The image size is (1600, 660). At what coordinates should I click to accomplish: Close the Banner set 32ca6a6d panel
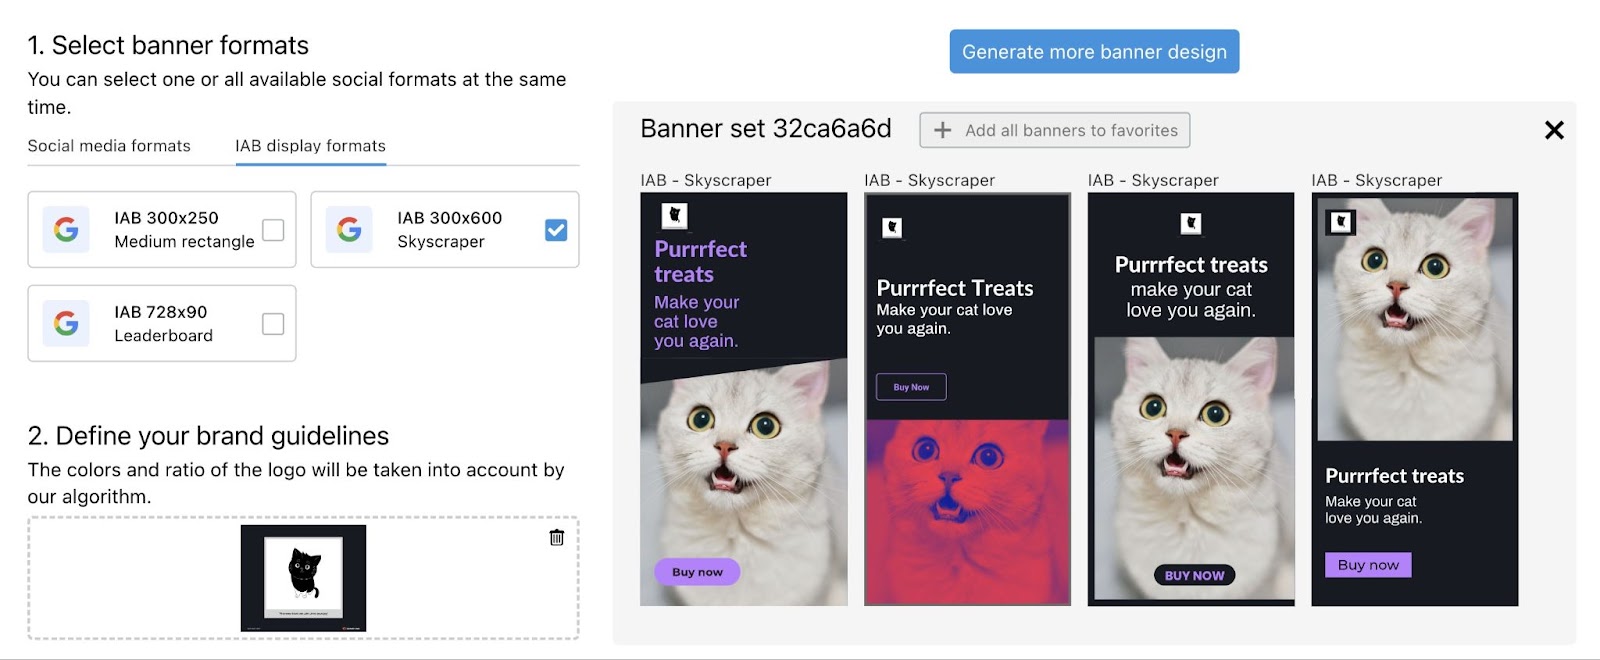[1553, 130]
